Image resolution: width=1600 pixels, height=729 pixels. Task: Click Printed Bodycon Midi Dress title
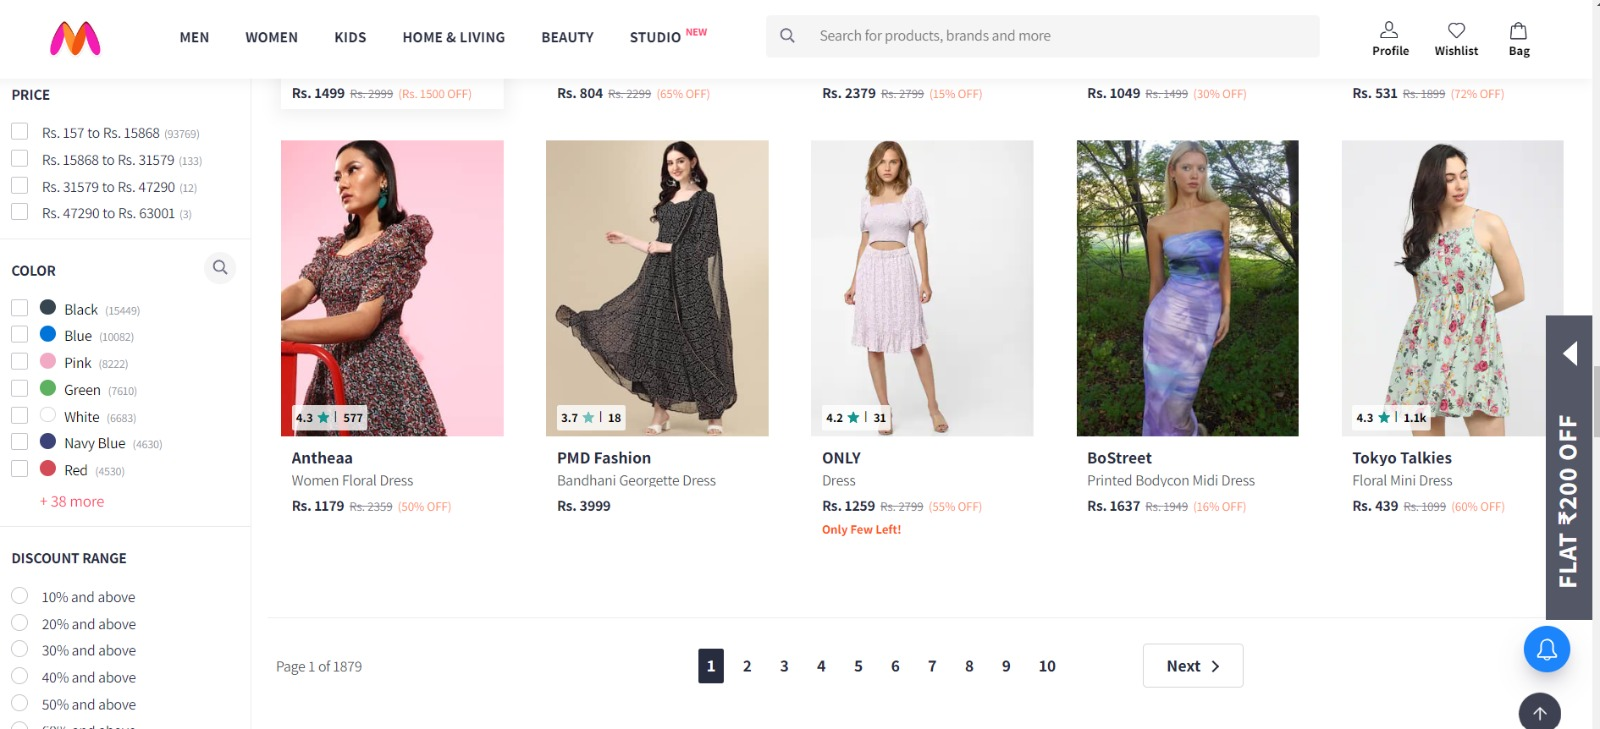coord(1171,481)
